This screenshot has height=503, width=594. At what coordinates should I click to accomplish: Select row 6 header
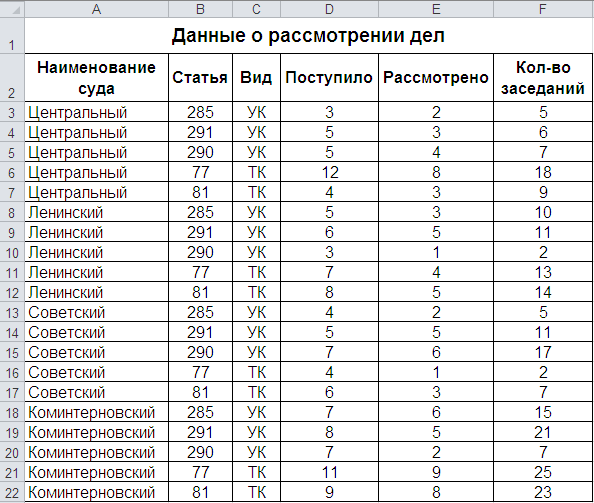click(x=12, y=172)
